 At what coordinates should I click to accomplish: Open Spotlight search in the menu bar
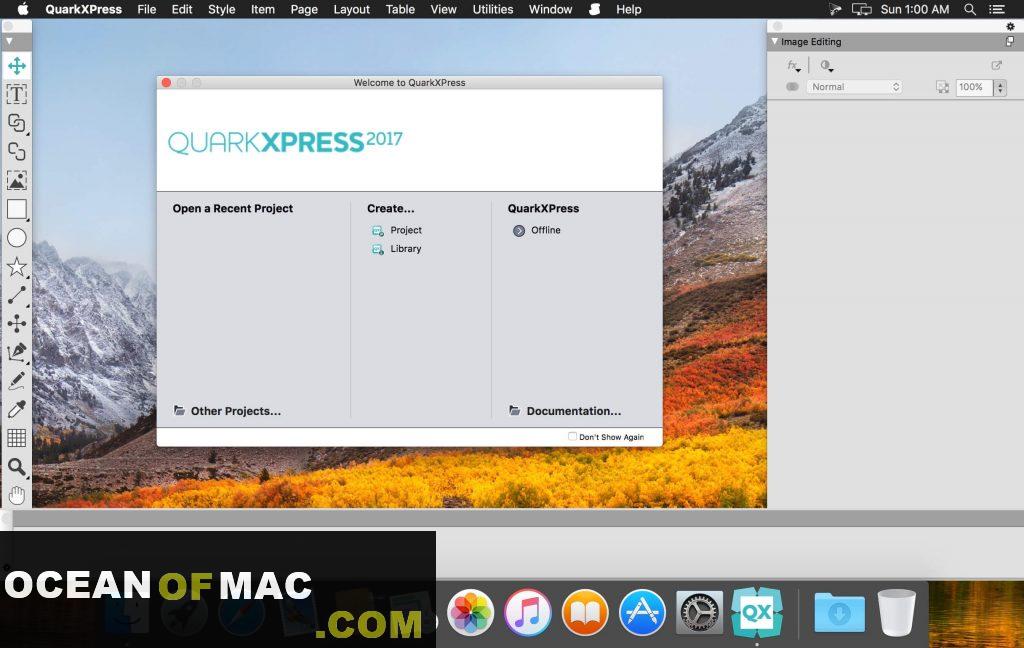pos(970,9)
